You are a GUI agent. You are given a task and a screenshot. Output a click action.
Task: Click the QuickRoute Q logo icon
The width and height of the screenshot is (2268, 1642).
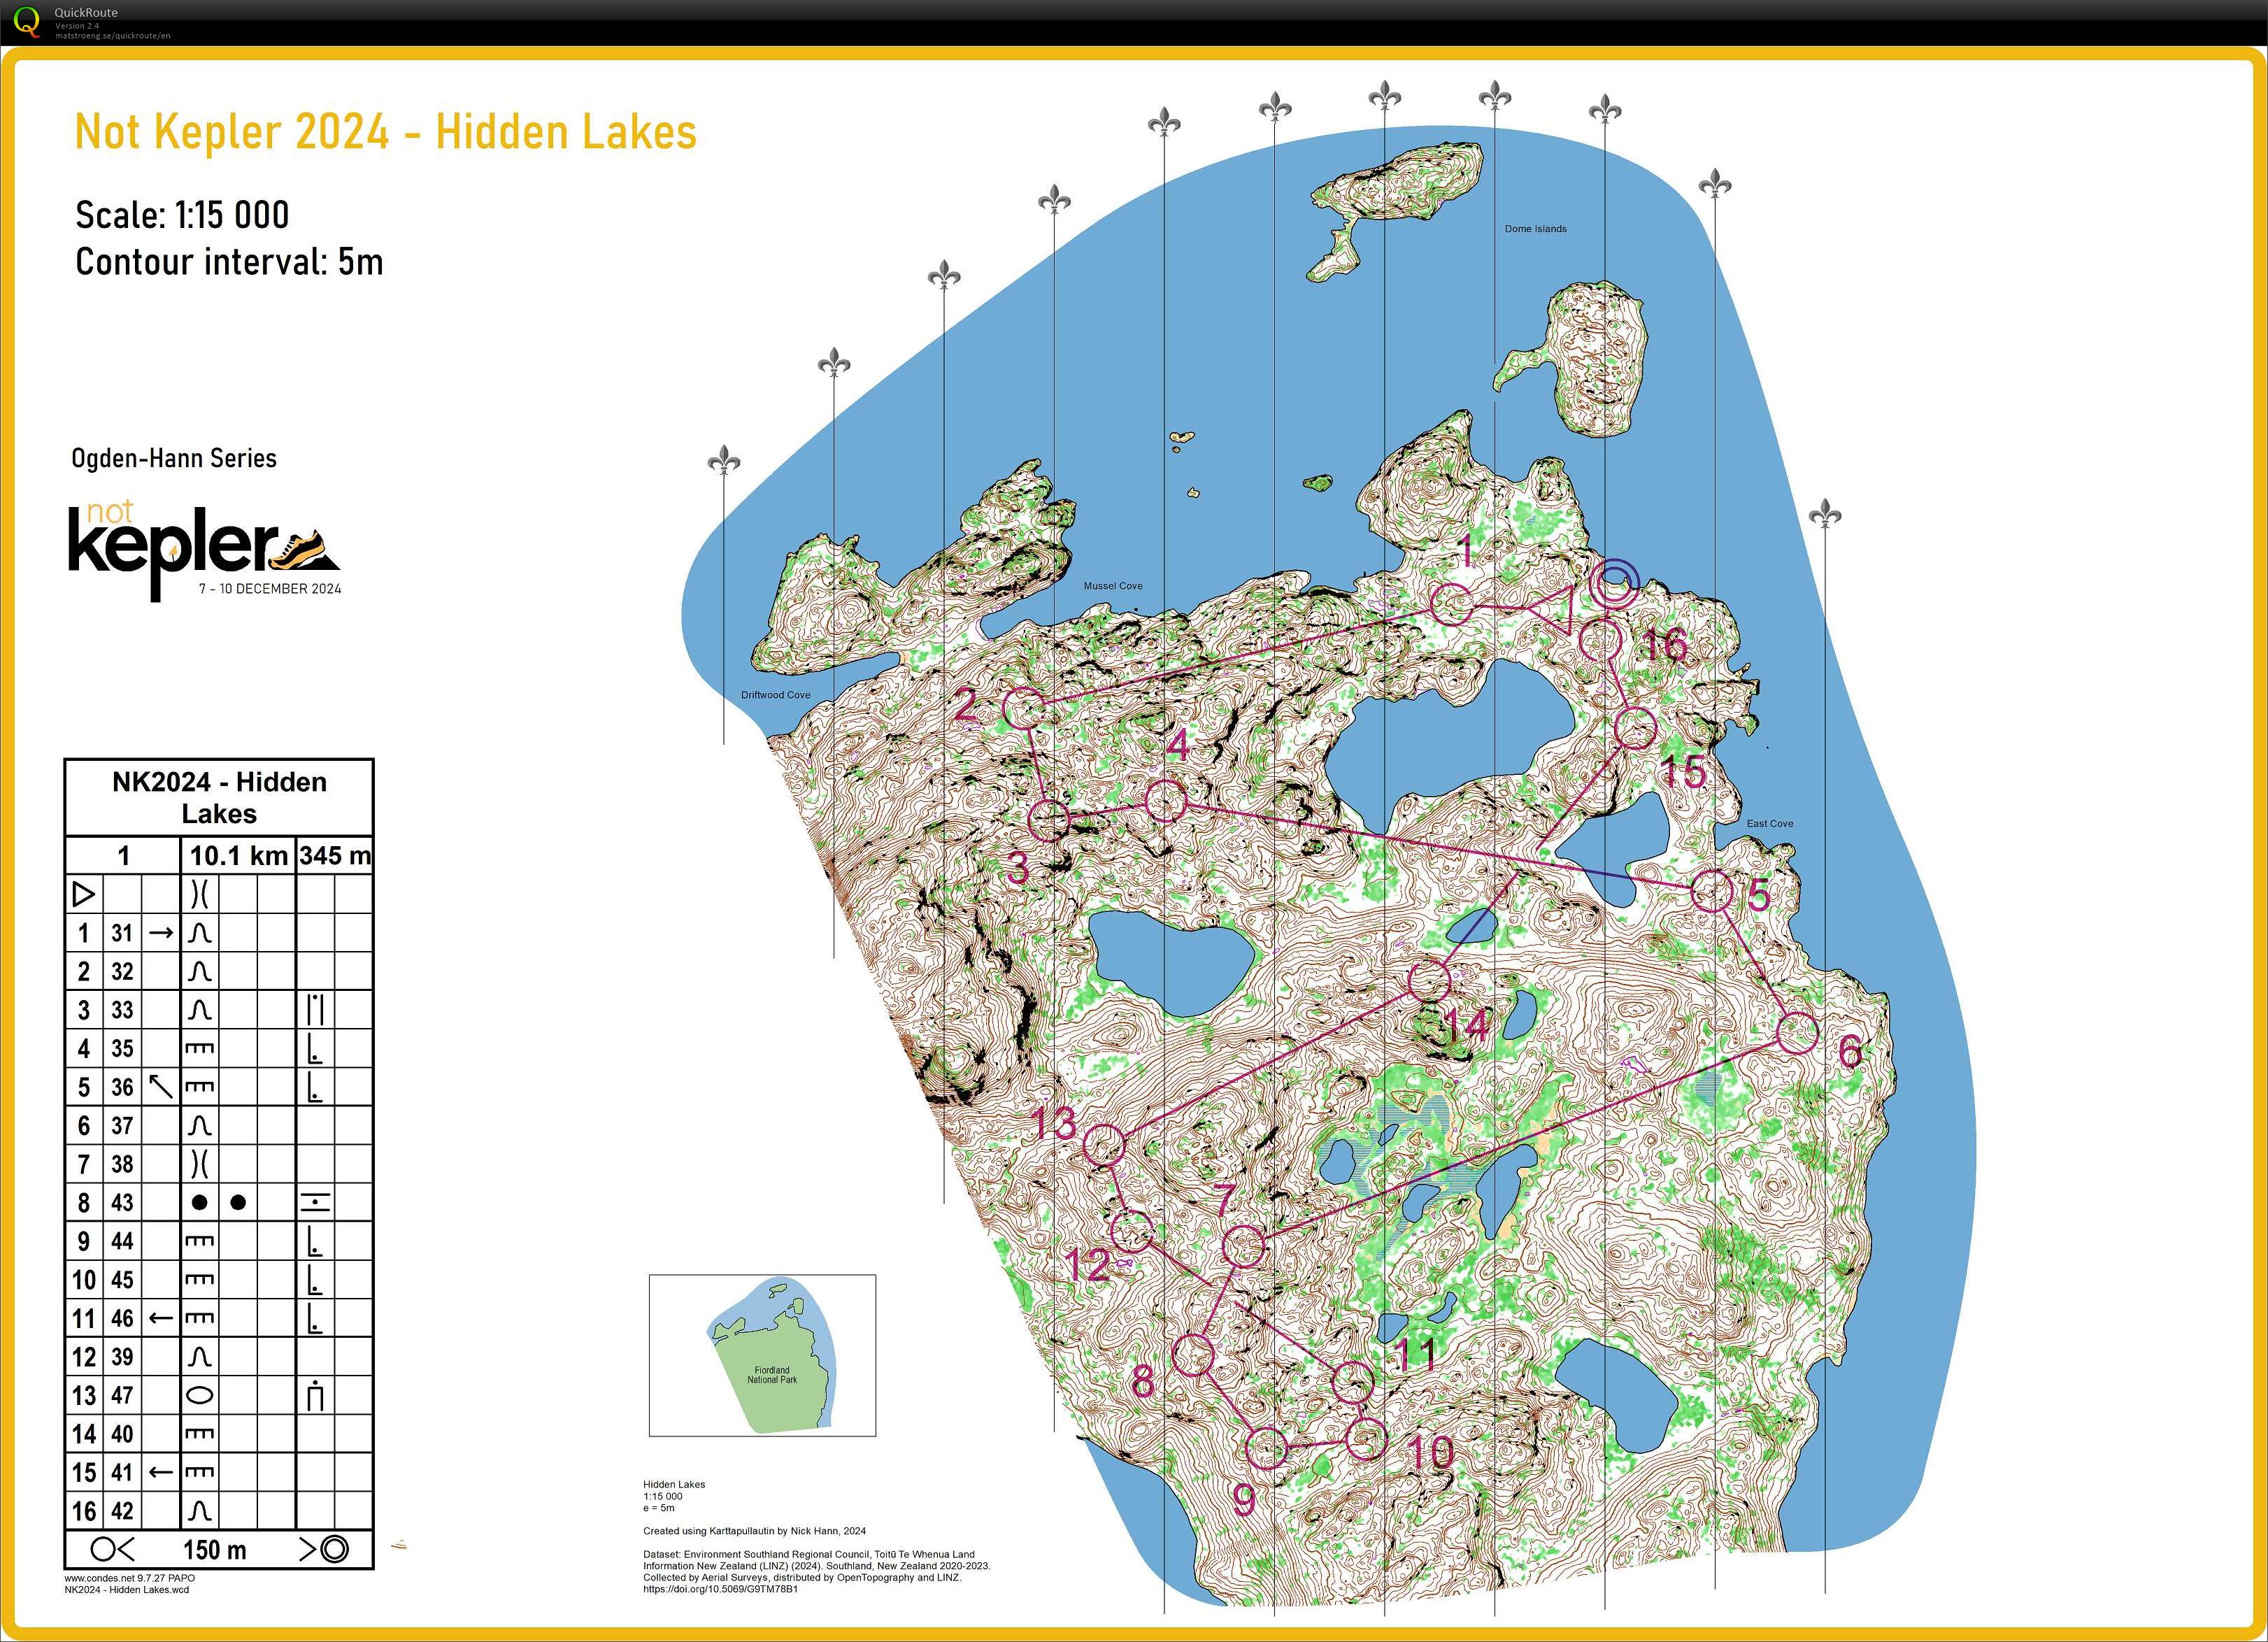pyautogui.click(x=26, y=22)
